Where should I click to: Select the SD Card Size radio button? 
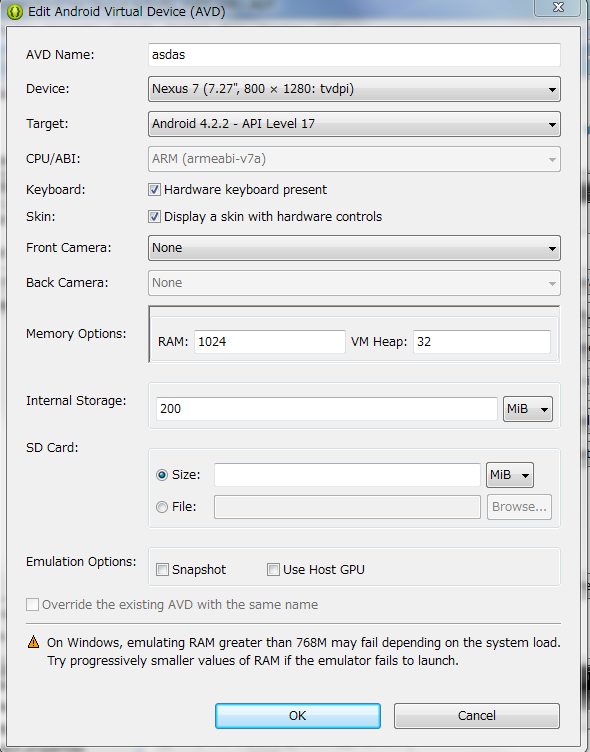(162, 475)
